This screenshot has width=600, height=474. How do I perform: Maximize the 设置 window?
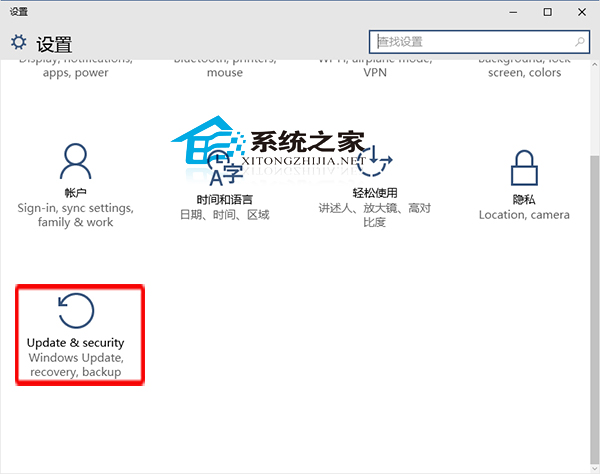click(548, 12)
